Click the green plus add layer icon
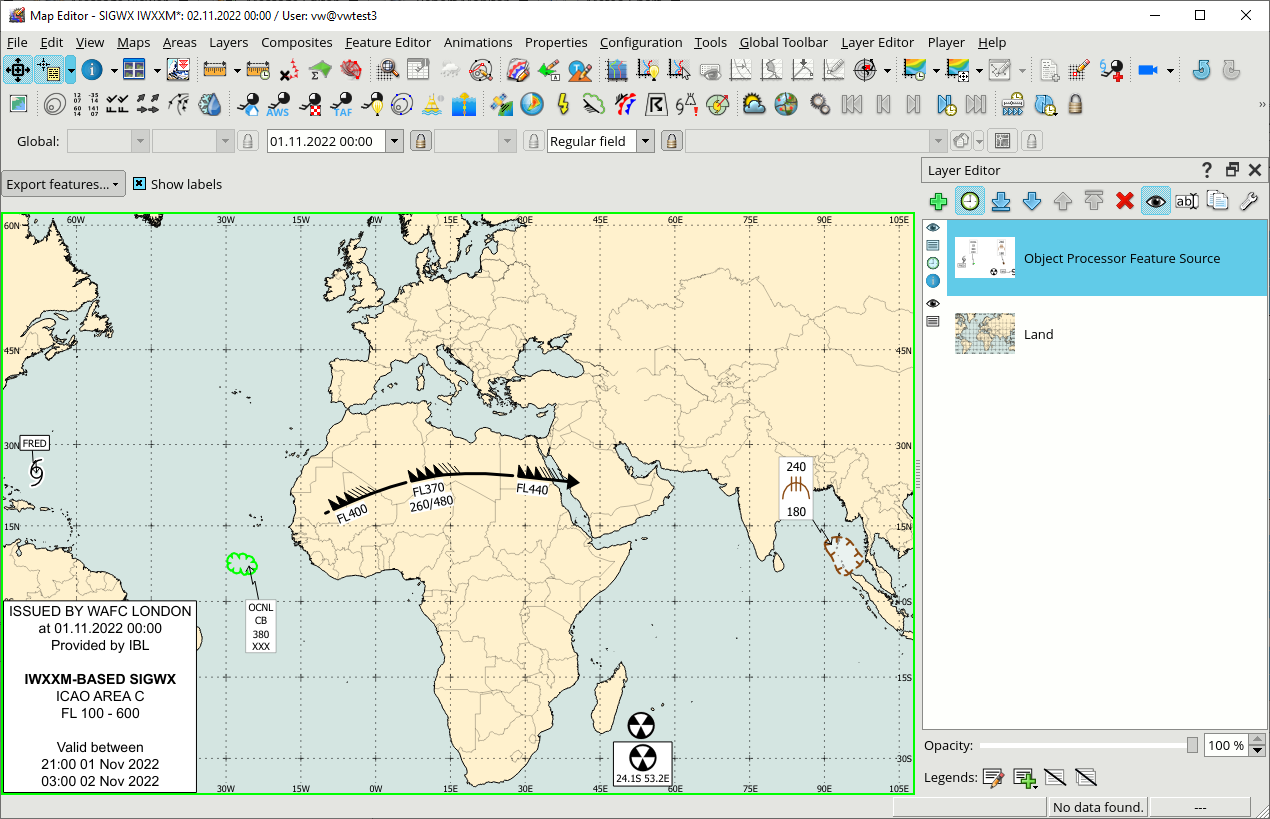The width and height of the screenshot is (1270, 819). pos(938,201)
